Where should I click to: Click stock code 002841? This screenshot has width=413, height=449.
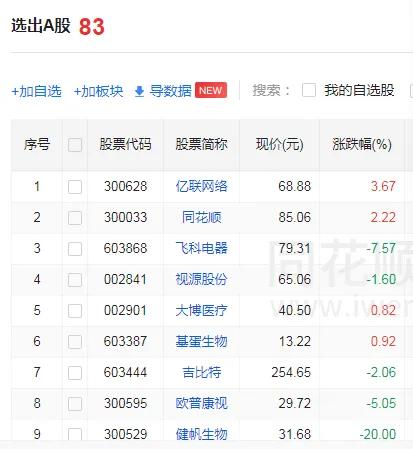[x=125, y=279]
